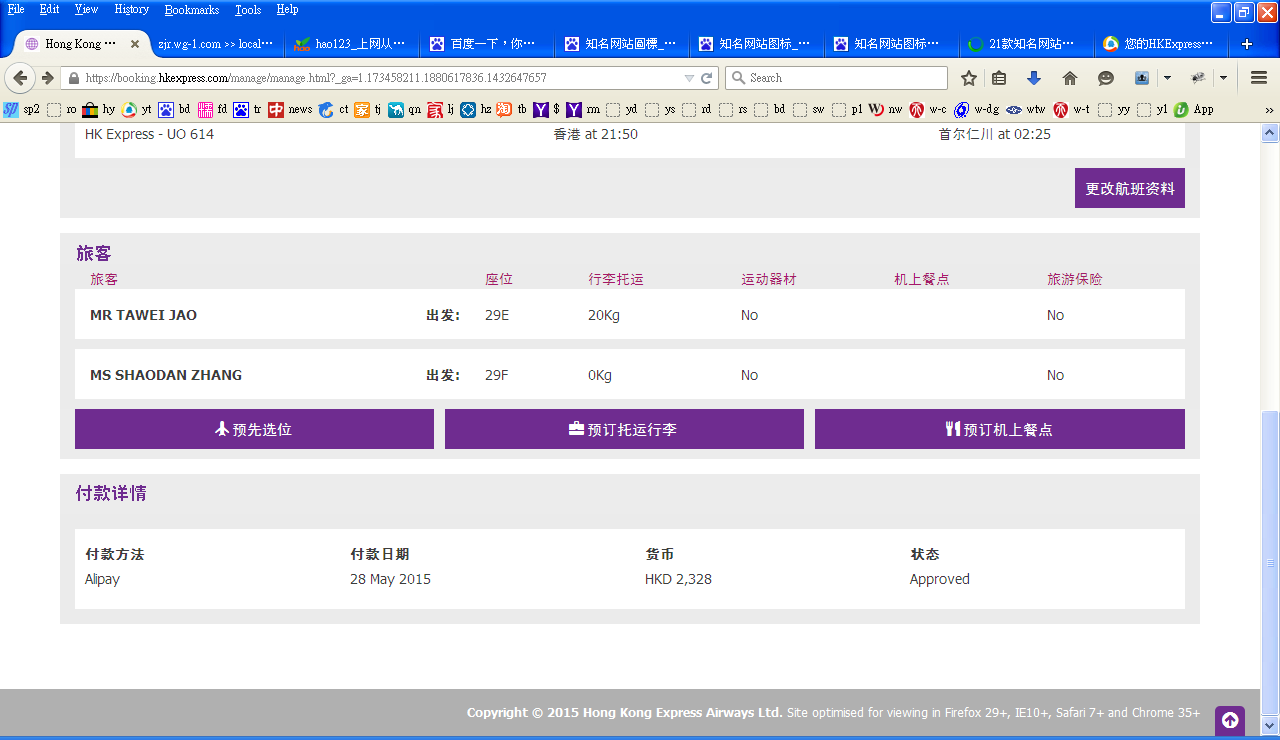Image resolution: width=1280 pixels, height=740 pixels.
Task: Open the yt bookmark
Action: tap(137, 110)
